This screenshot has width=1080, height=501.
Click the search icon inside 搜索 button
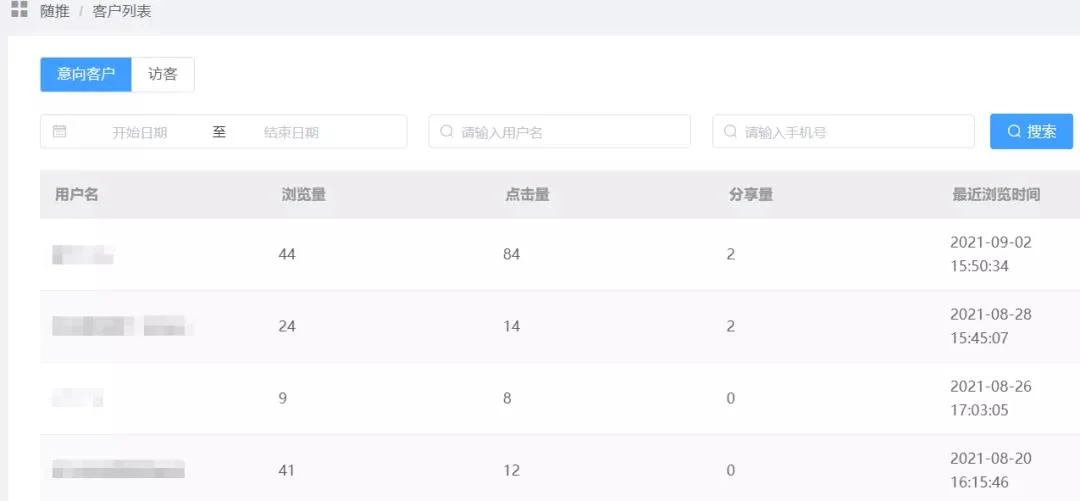click(x=1014, y=131)
